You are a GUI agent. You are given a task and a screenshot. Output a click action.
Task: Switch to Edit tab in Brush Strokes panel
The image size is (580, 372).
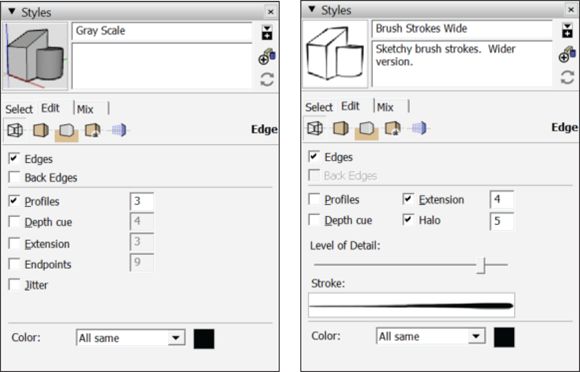coord(350,106)
